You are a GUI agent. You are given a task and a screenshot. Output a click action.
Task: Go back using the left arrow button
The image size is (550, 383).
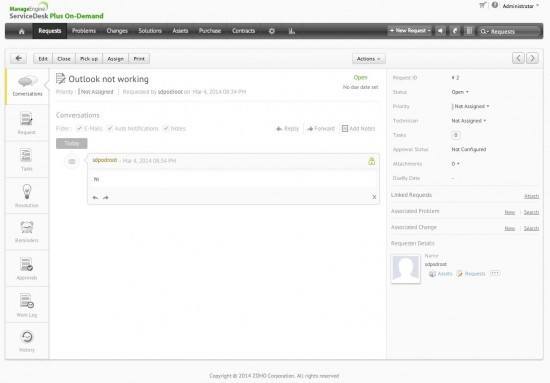18,59
